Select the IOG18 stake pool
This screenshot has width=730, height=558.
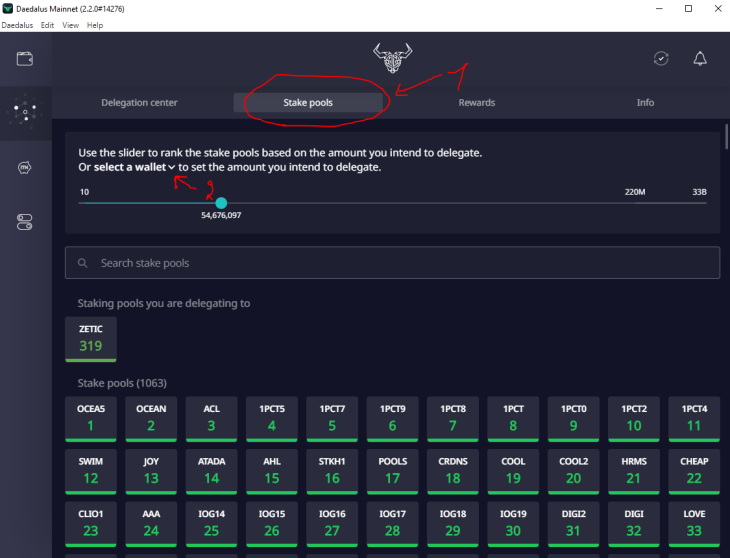[x=453, y=524]
